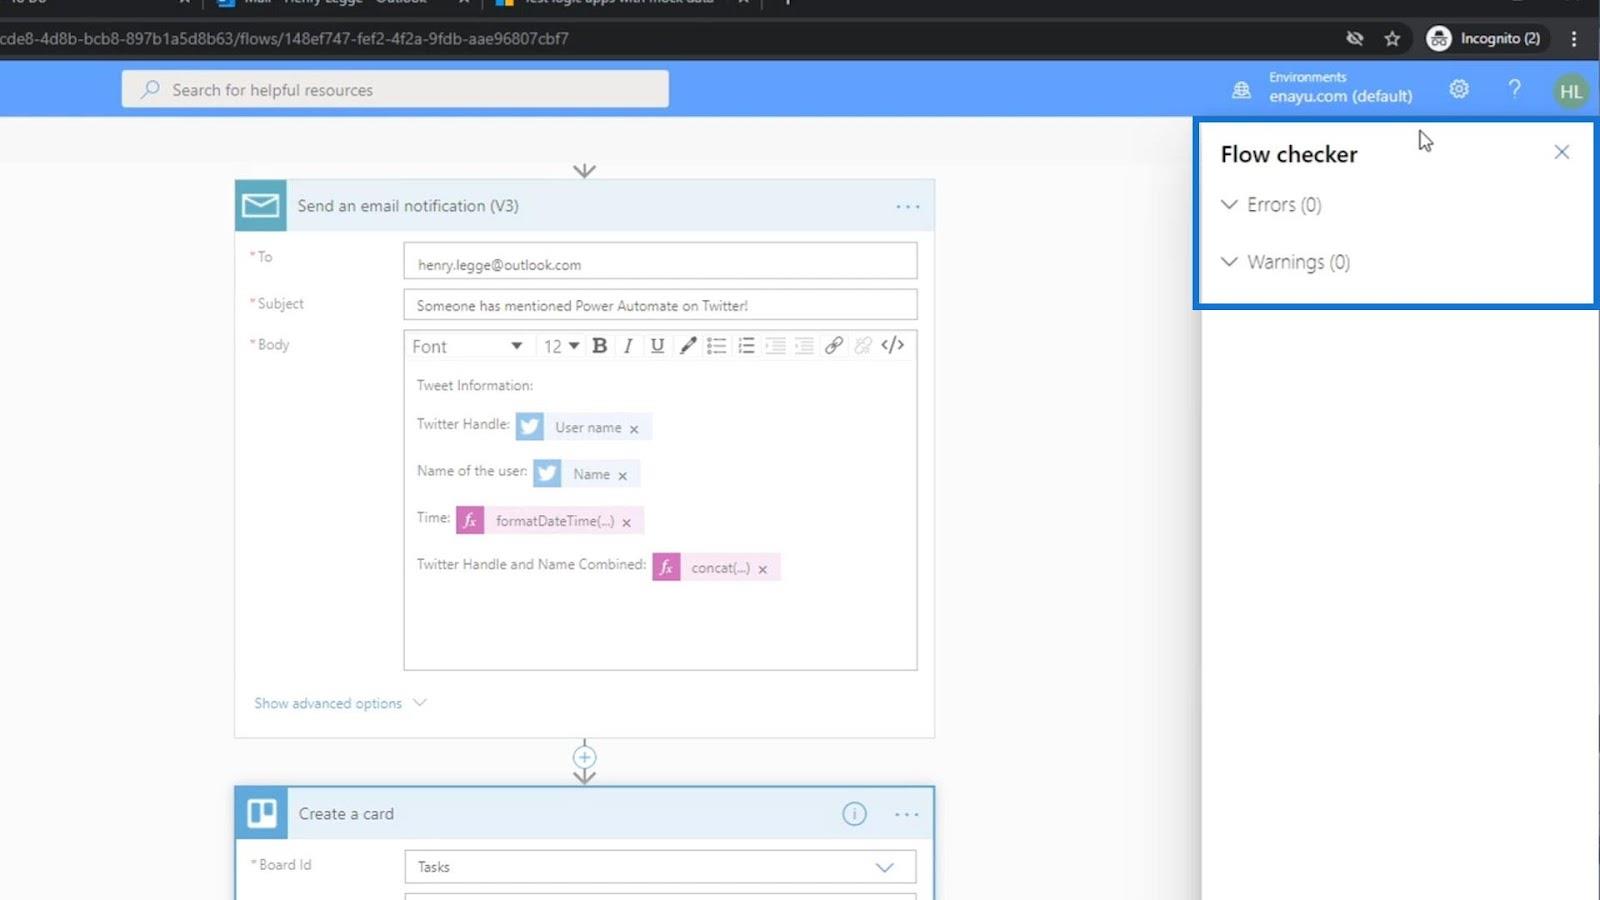Open the Create a card ellipsis menu
The width and height of the screenshot is (1600, 900).
(x=907, y=815)
